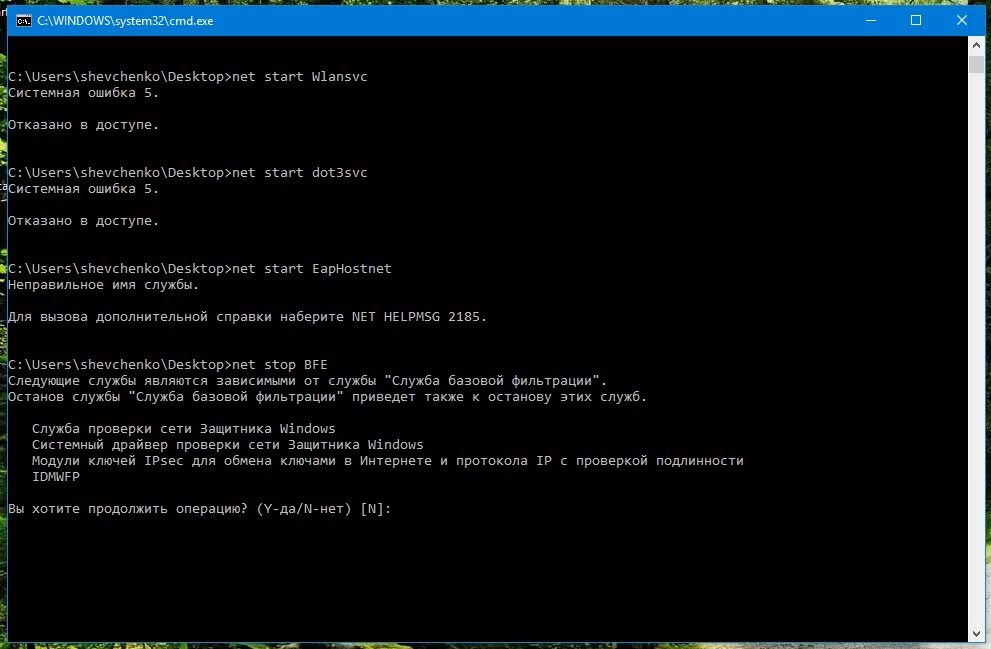
Task: Click the scrollbar up arrow
Action: pos(976,45)
